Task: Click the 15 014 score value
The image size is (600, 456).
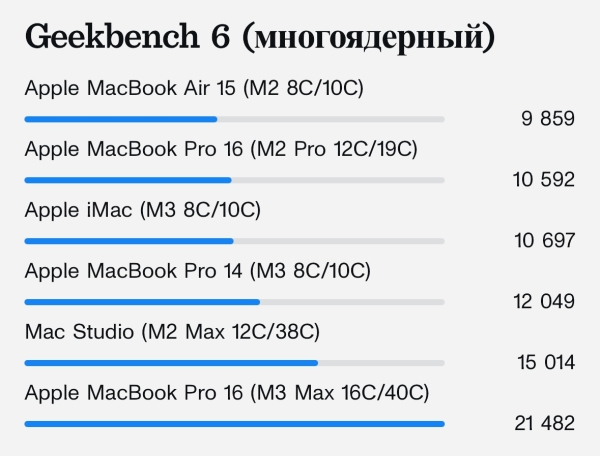Action: pos(546,362)
